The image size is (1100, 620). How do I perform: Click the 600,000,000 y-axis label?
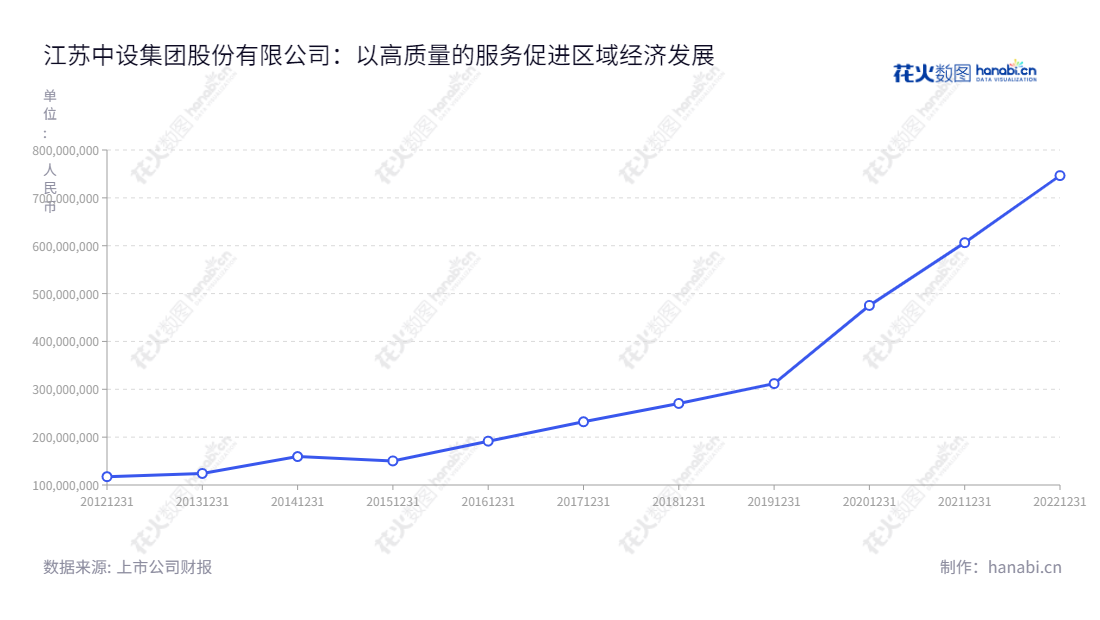[65, 246]
